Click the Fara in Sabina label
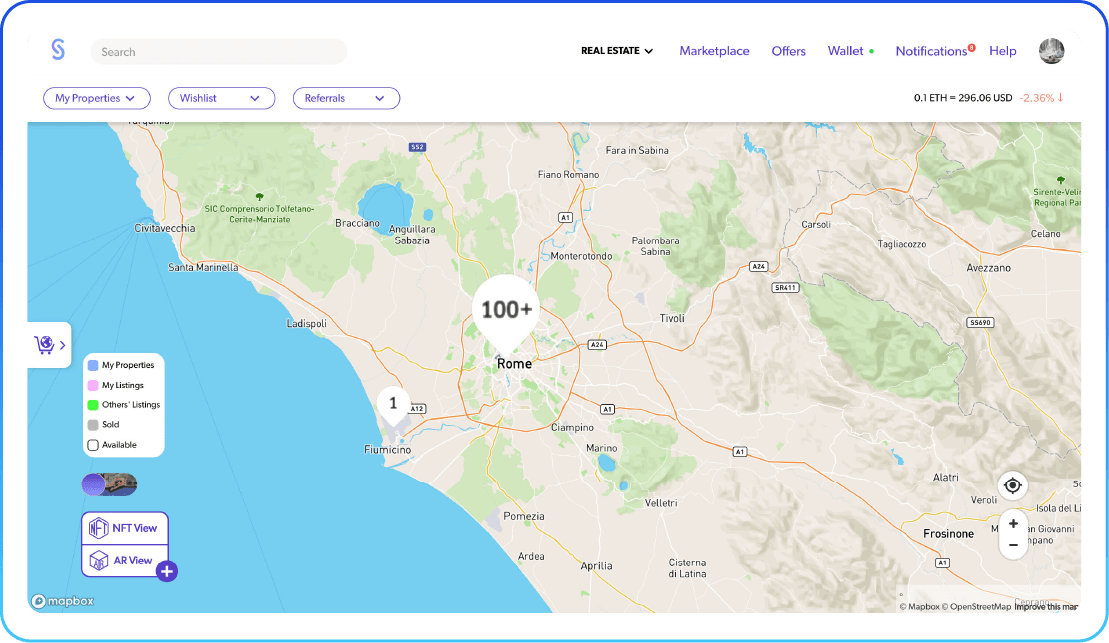 637,150
